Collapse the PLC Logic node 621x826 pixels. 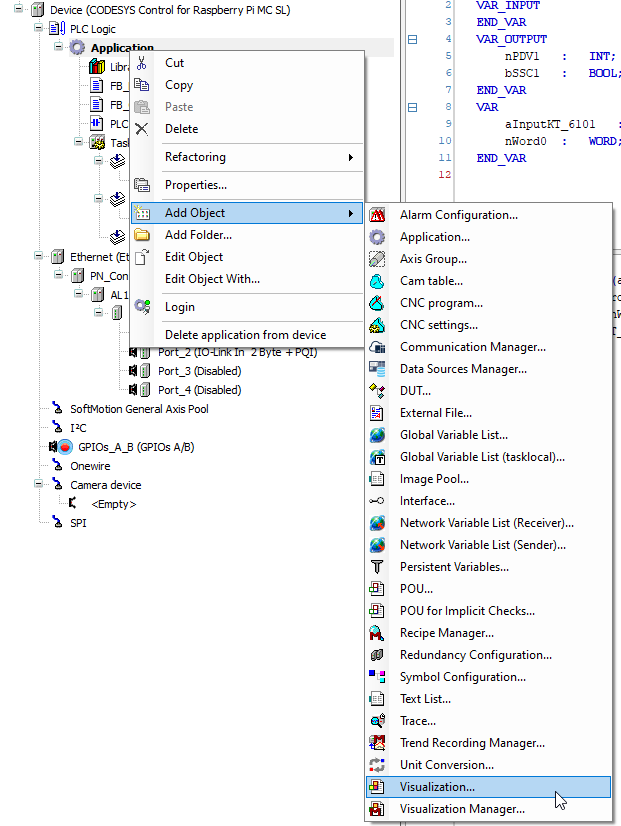pos(38,27)
